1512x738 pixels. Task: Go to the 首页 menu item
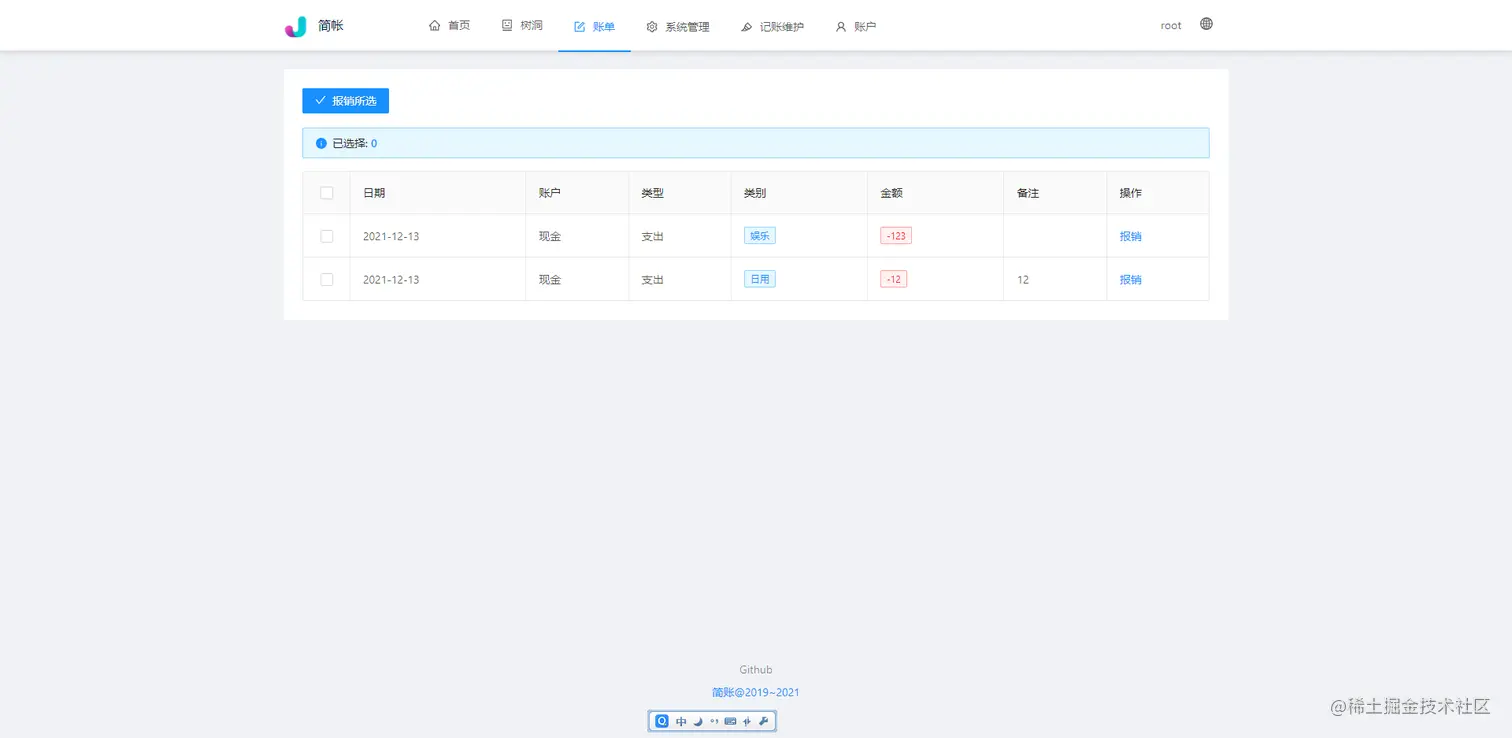tap(449, 26)
